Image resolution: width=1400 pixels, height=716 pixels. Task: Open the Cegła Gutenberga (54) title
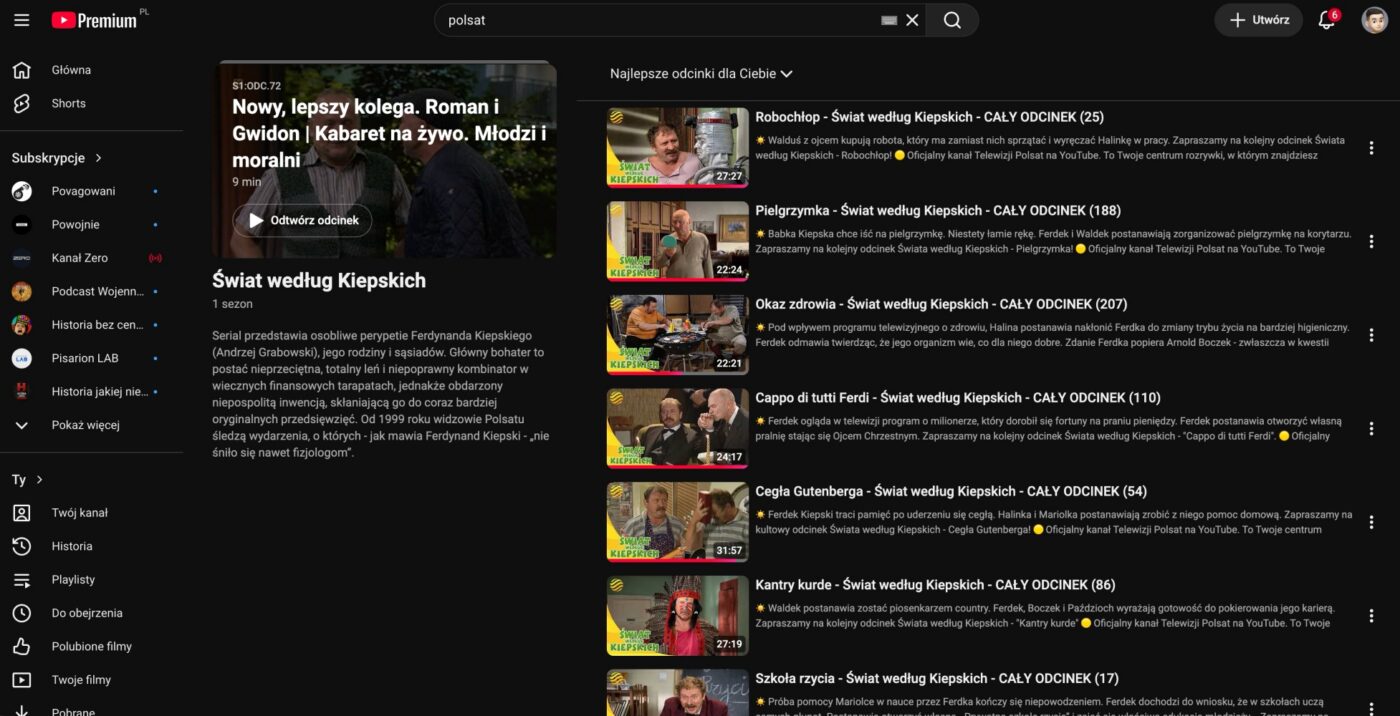coord(951,491)
